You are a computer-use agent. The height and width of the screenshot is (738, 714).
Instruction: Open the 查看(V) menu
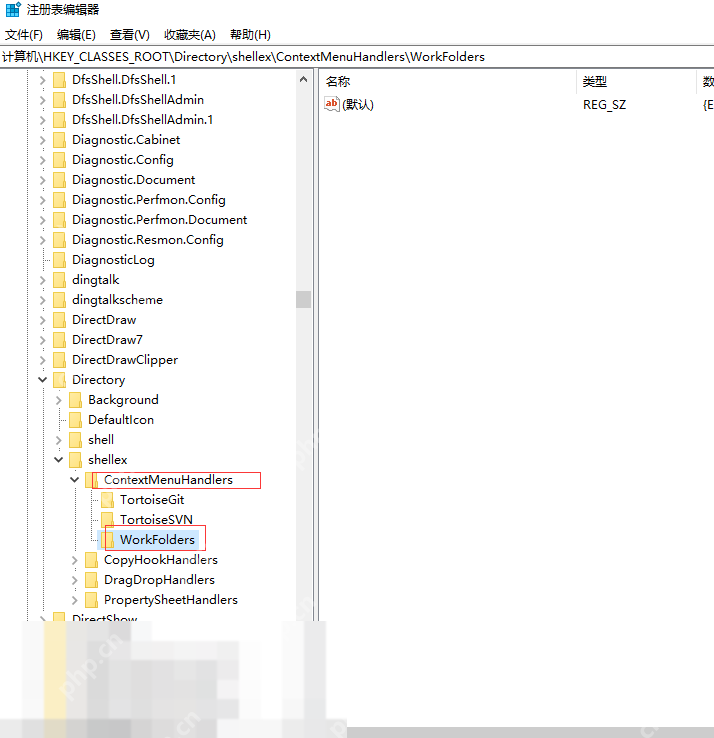[x=129, y=35]
